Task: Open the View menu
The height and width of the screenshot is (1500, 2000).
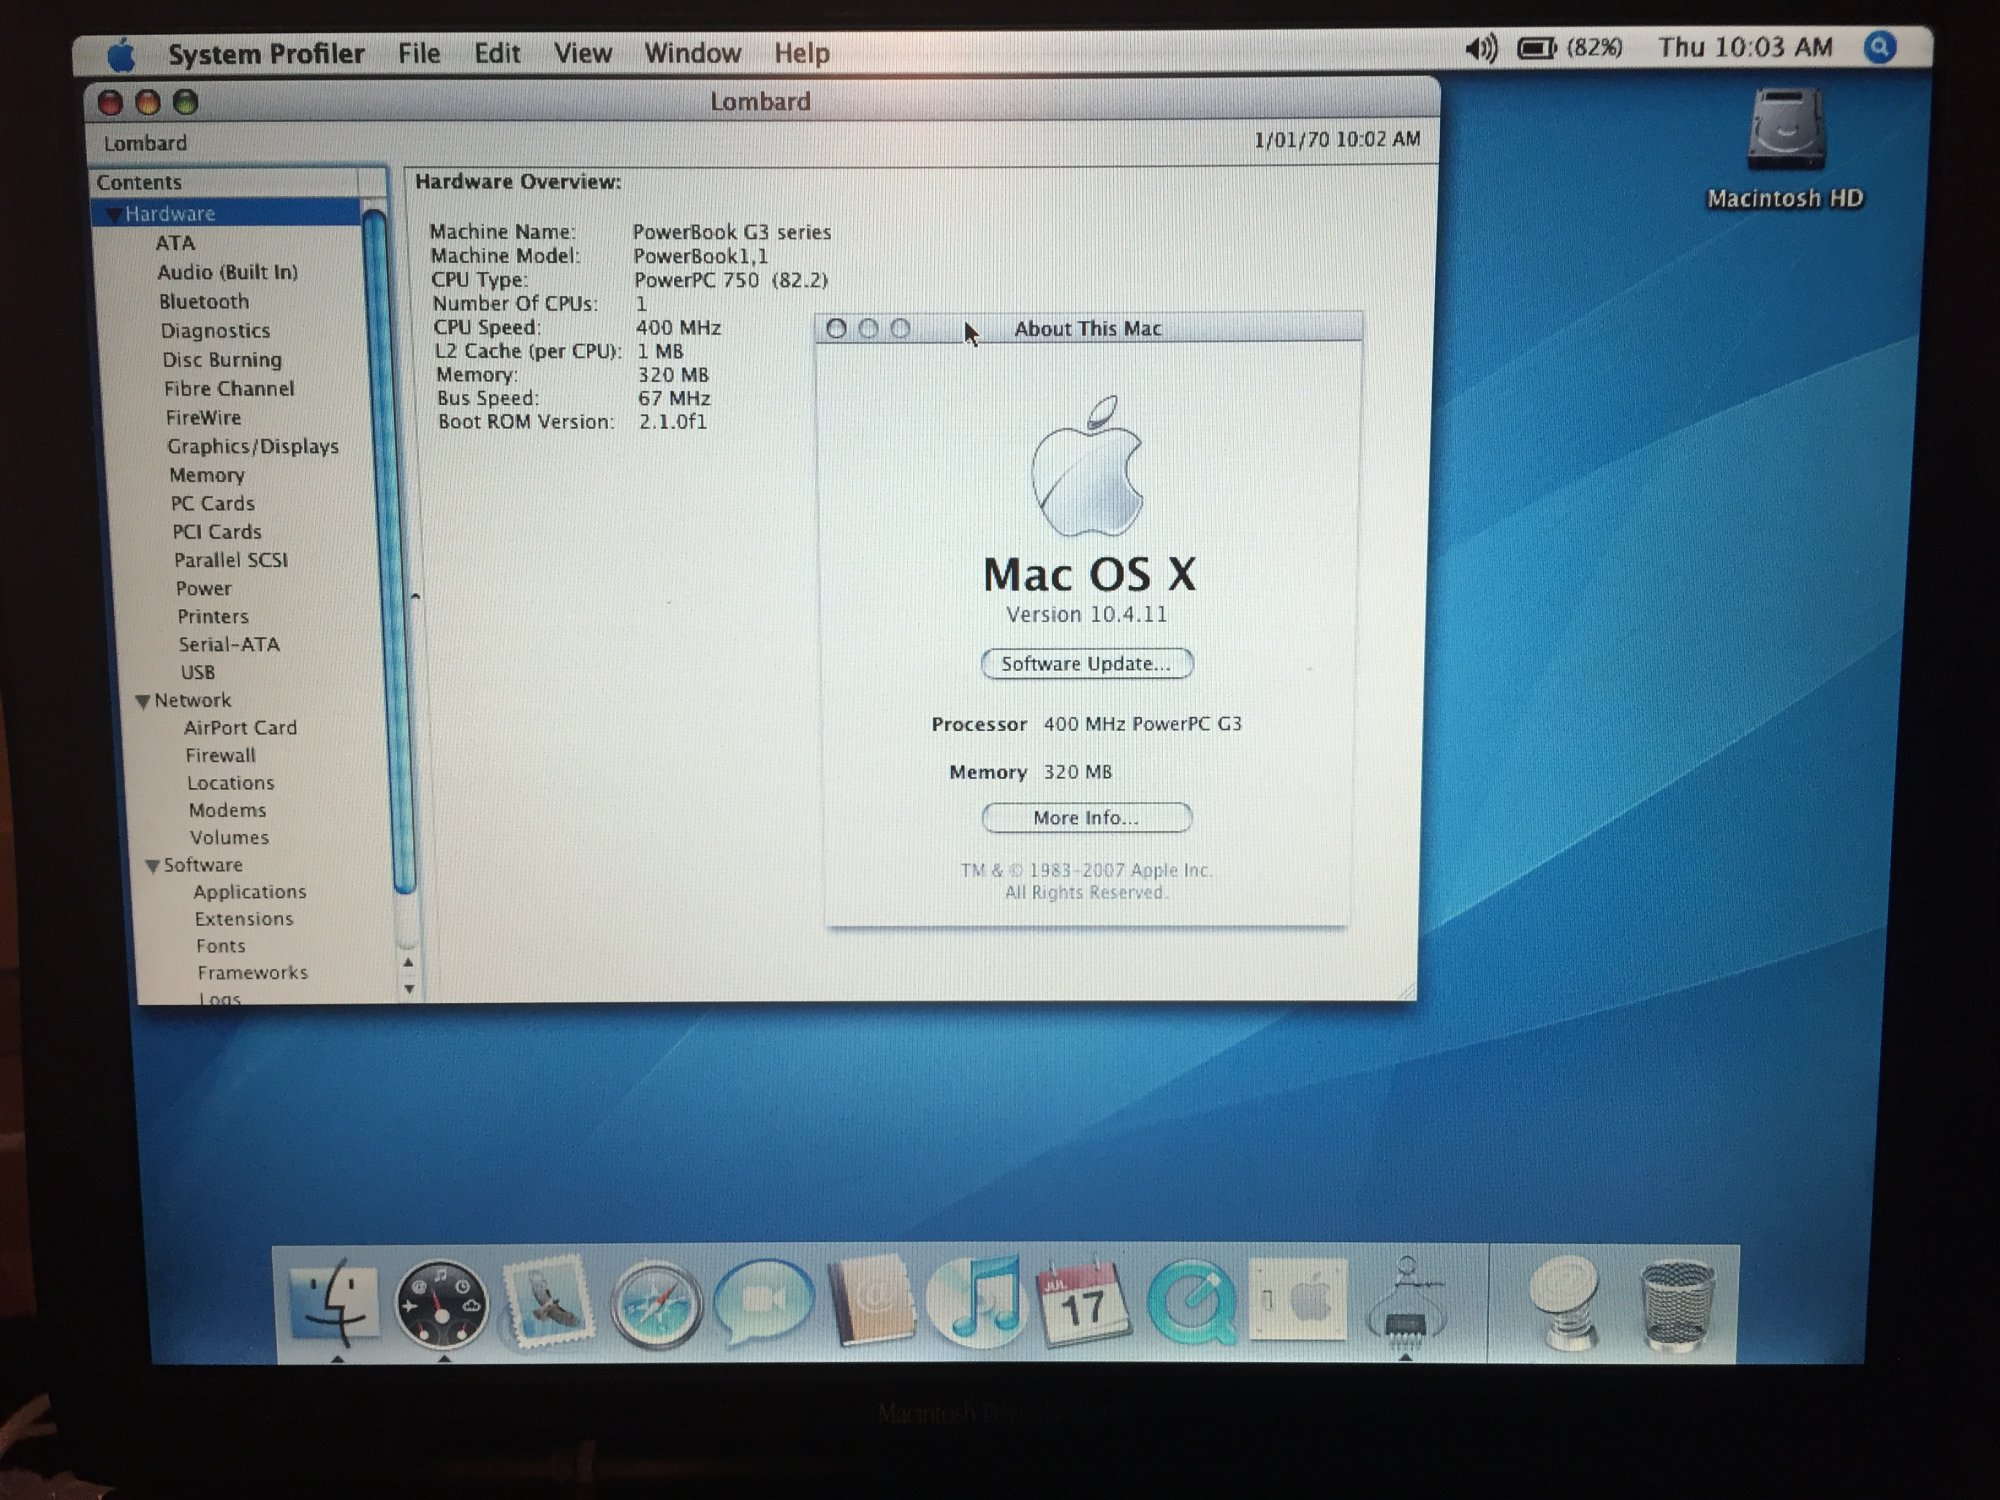Action: tap(582, 53)
